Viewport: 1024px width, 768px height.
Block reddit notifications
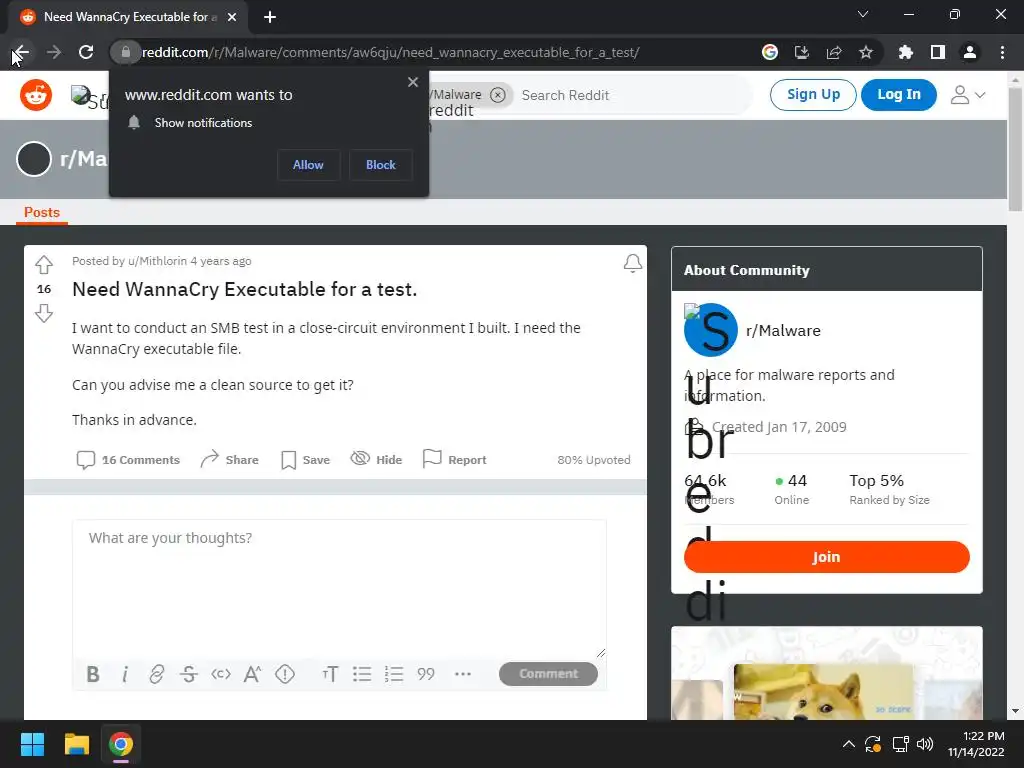(x=381, y=165)
